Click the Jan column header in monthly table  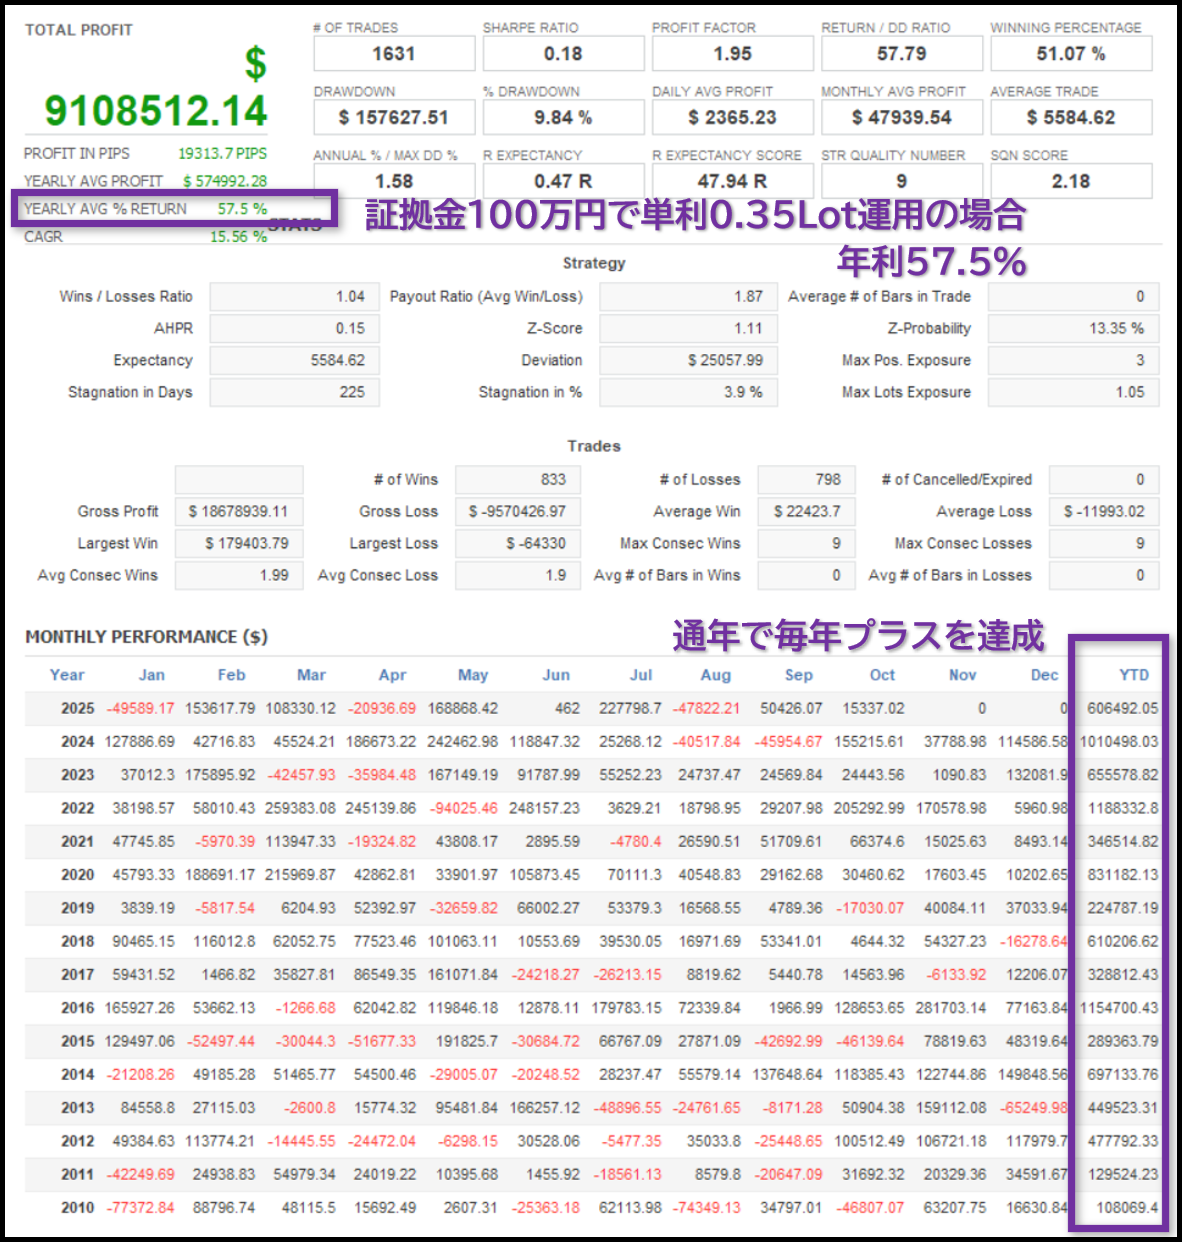click(x=151, y=675)
